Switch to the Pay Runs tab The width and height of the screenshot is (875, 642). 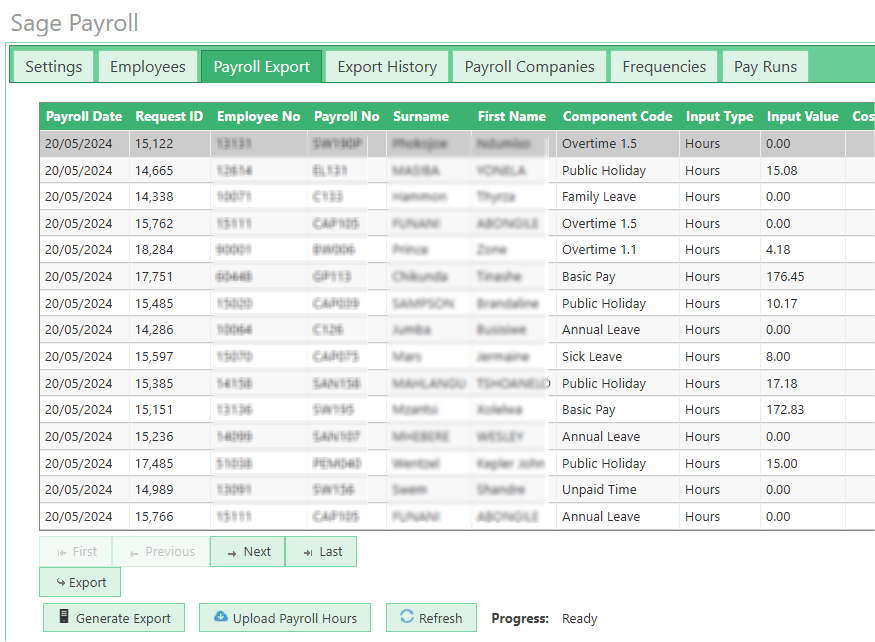[765, 66]
